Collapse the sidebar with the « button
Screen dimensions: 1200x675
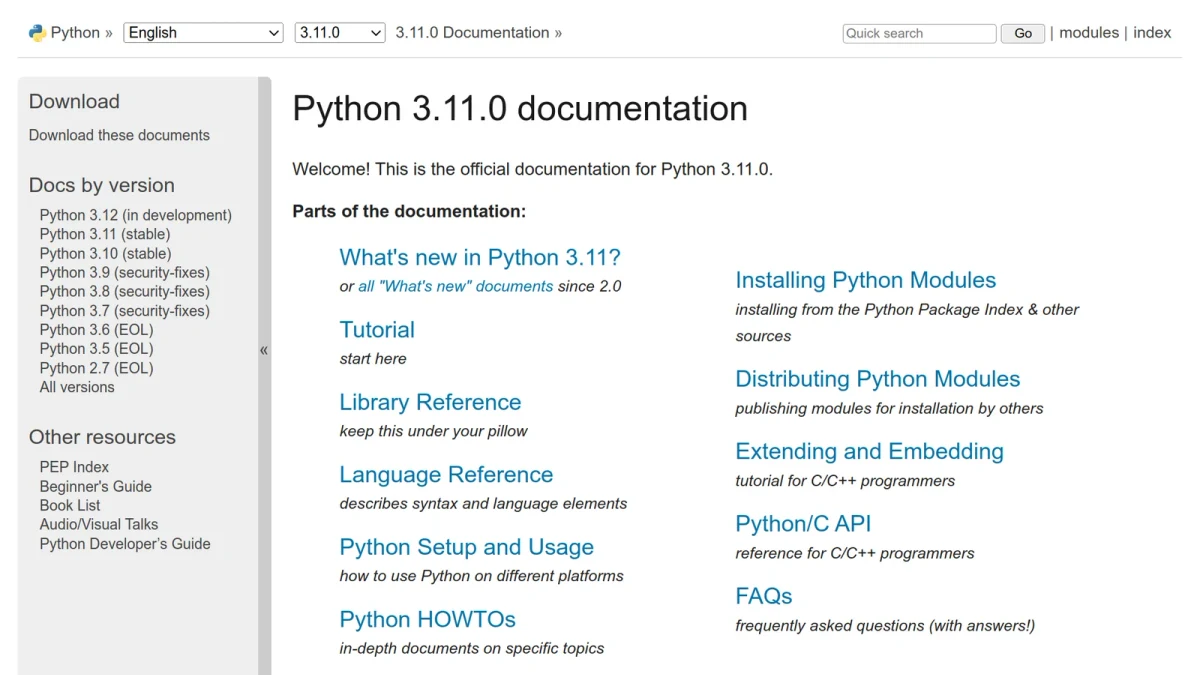pyautogui.click(x=264, y=350)
